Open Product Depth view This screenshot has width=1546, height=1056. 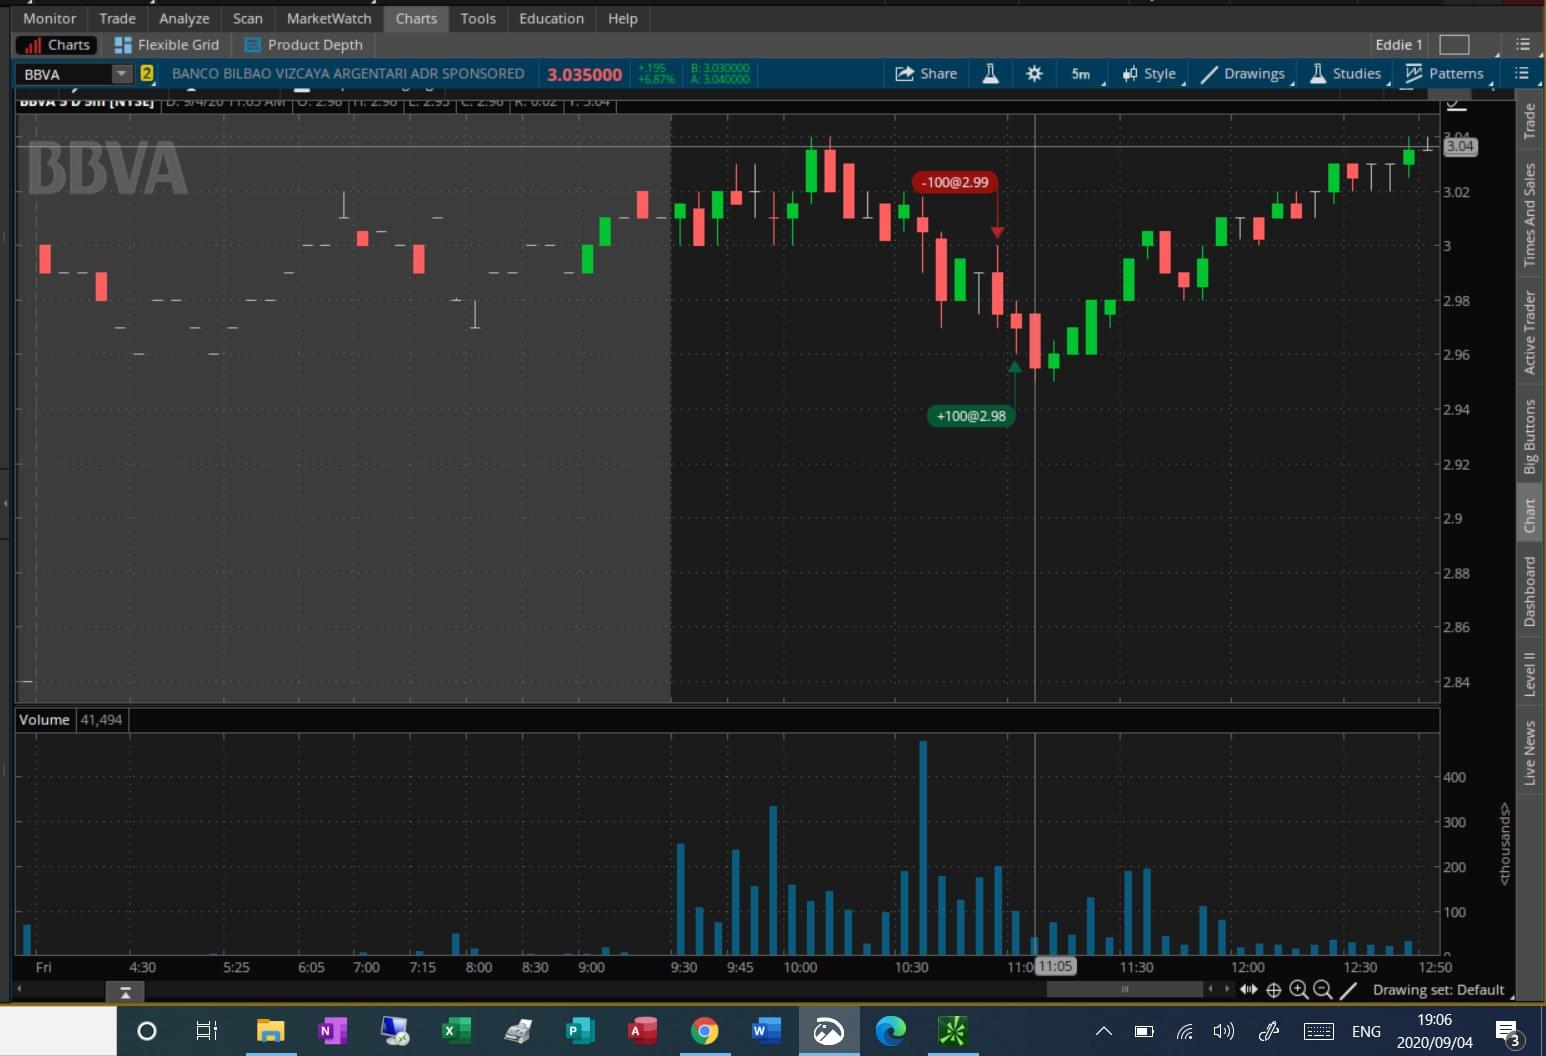pos(304,45)
